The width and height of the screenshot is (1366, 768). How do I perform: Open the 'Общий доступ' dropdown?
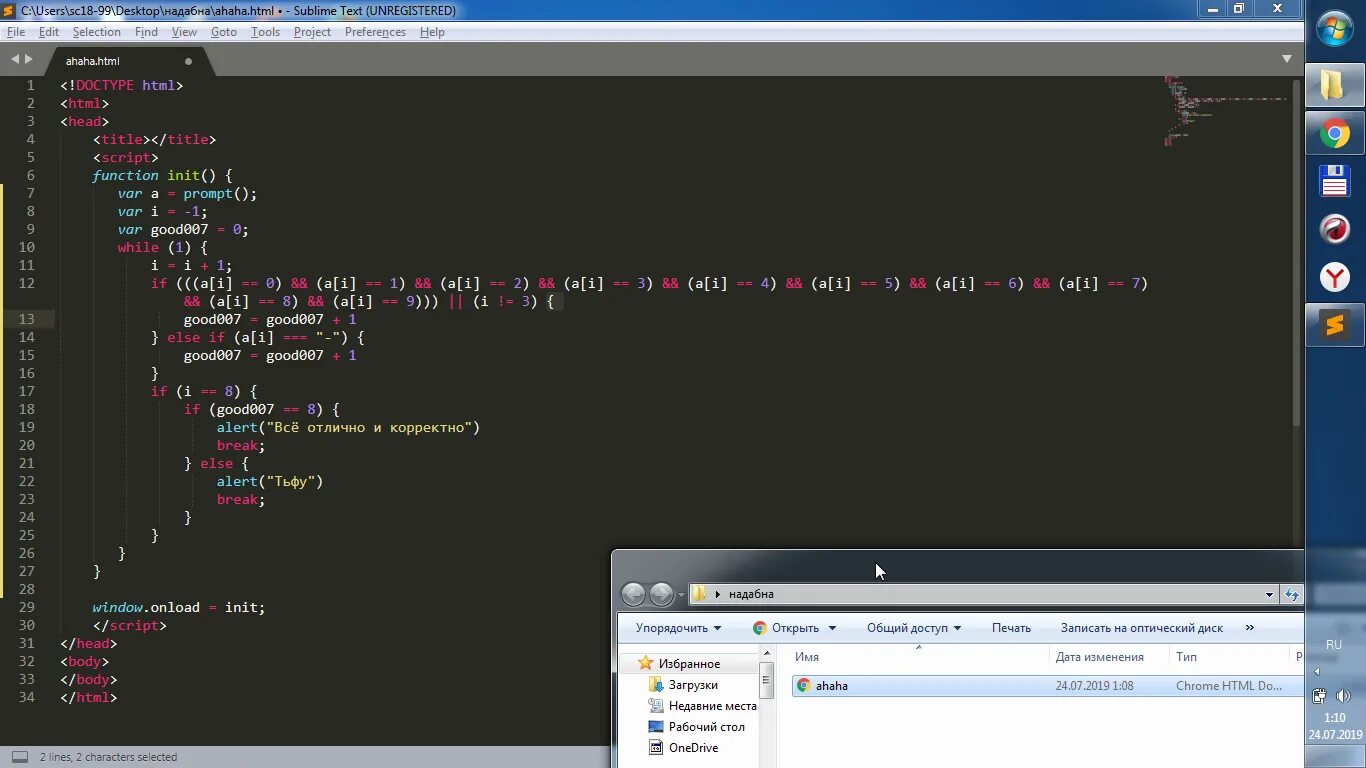point(914,628)
